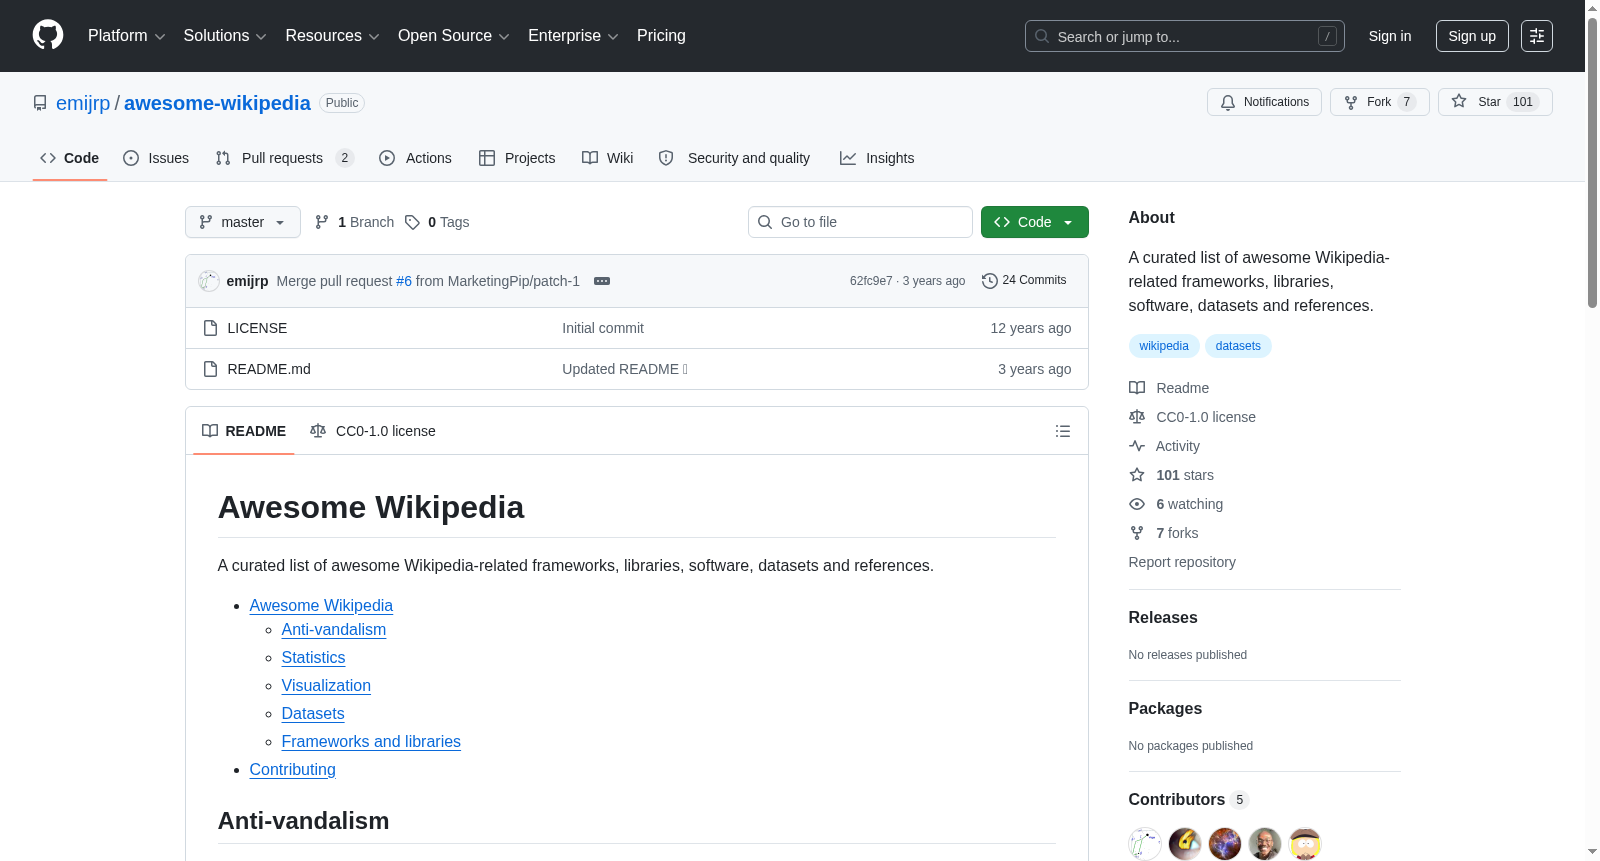Image resolution: width=1600 pixels, height=861 pixels.
Task: Open the green Code dropdown
Action: coord(1035,222)
